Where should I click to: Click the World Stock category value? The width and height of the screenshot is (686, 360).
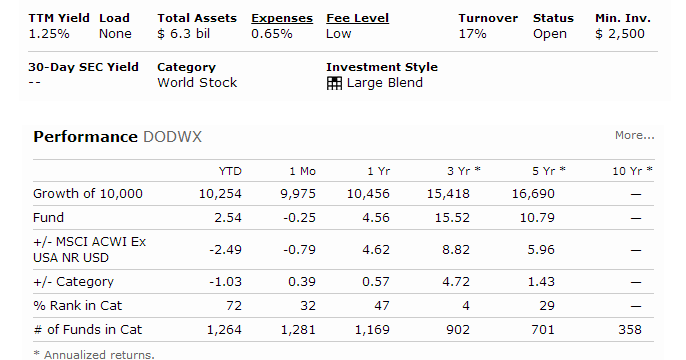coord(197,83)
